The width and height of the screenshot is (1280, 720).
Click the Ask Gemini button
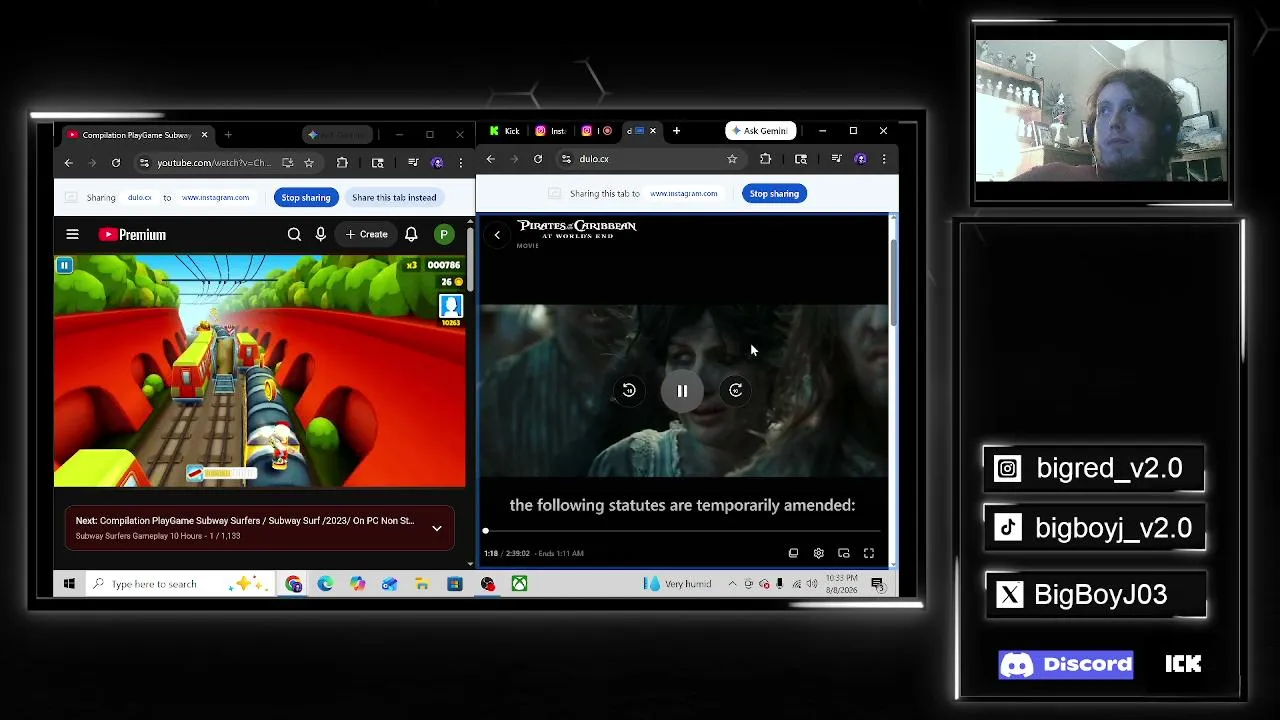[760, 131]
